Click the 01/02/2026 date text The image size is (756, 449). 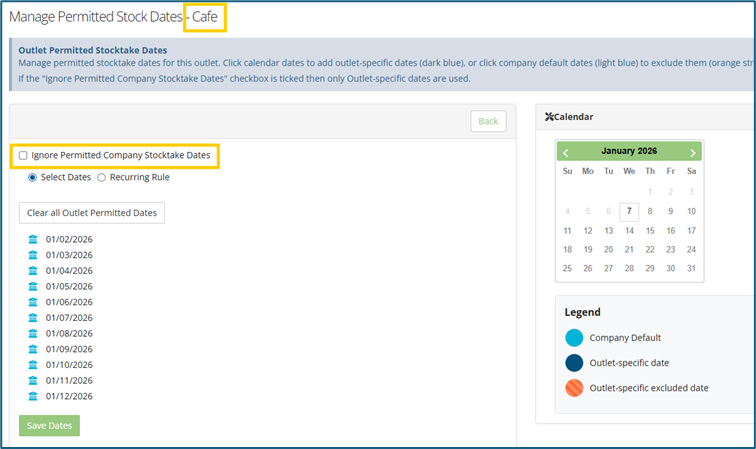(69, 239)
